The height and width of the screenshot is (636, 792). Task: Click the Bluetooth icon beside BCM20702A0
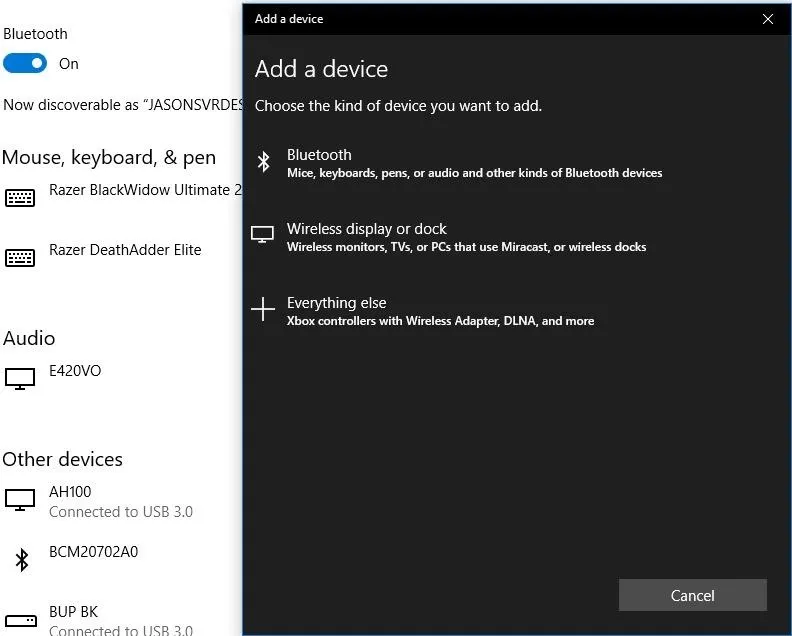pyautogui.click(x=21, y=560)
